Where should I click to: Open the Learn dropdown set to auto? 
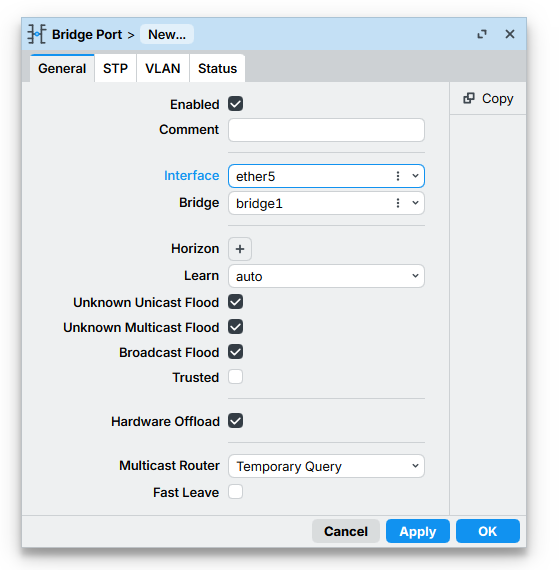[x=326, y=276]
